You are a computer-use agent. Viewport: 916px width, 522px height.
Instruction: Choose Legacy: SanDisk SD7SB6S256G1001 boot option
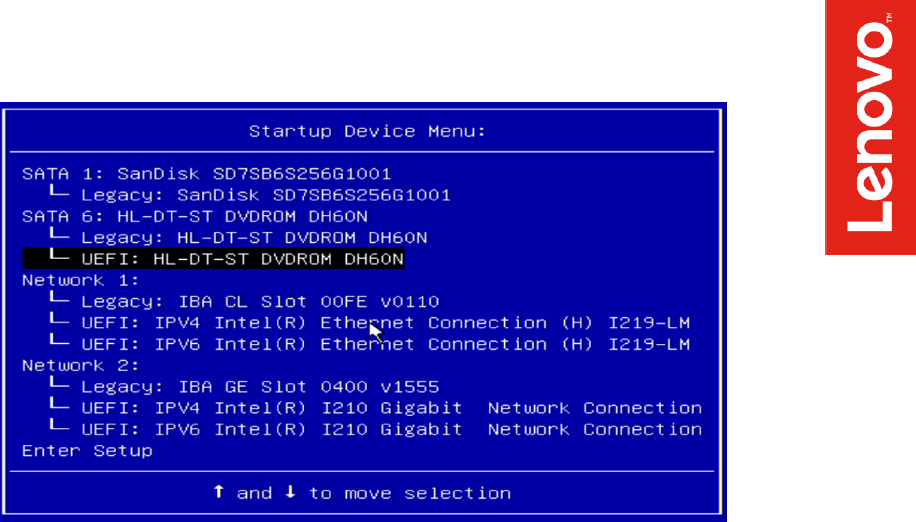point(266,194)
